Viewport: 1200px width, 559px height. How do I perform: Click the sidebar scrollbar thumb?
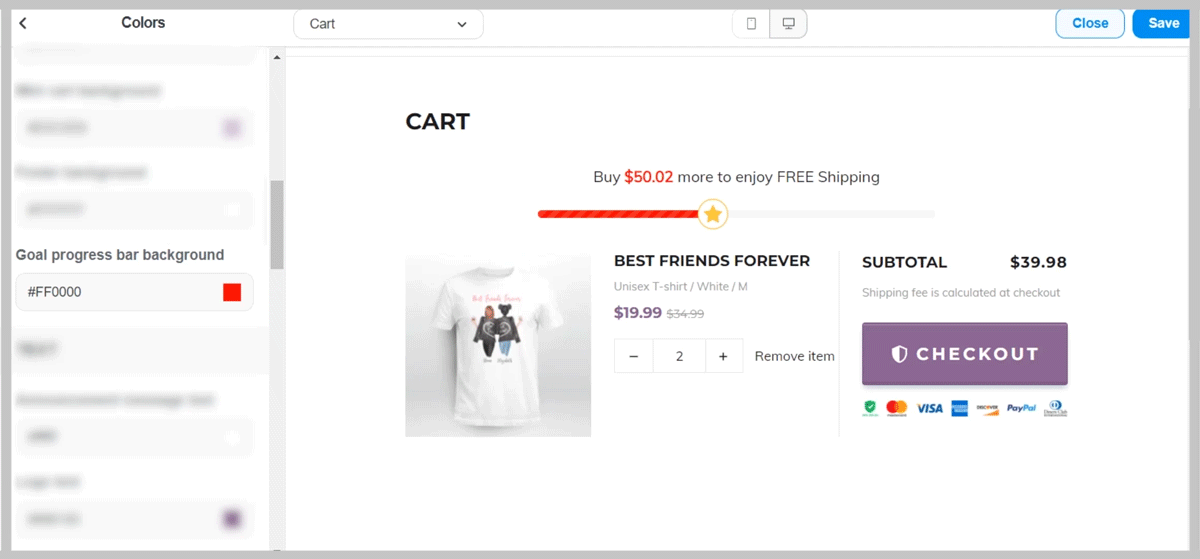[277, 224]
